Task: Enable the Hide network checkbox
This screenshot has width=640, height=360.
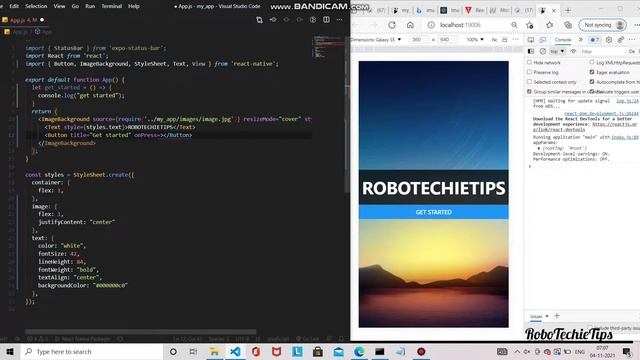Action: (529, 62)
